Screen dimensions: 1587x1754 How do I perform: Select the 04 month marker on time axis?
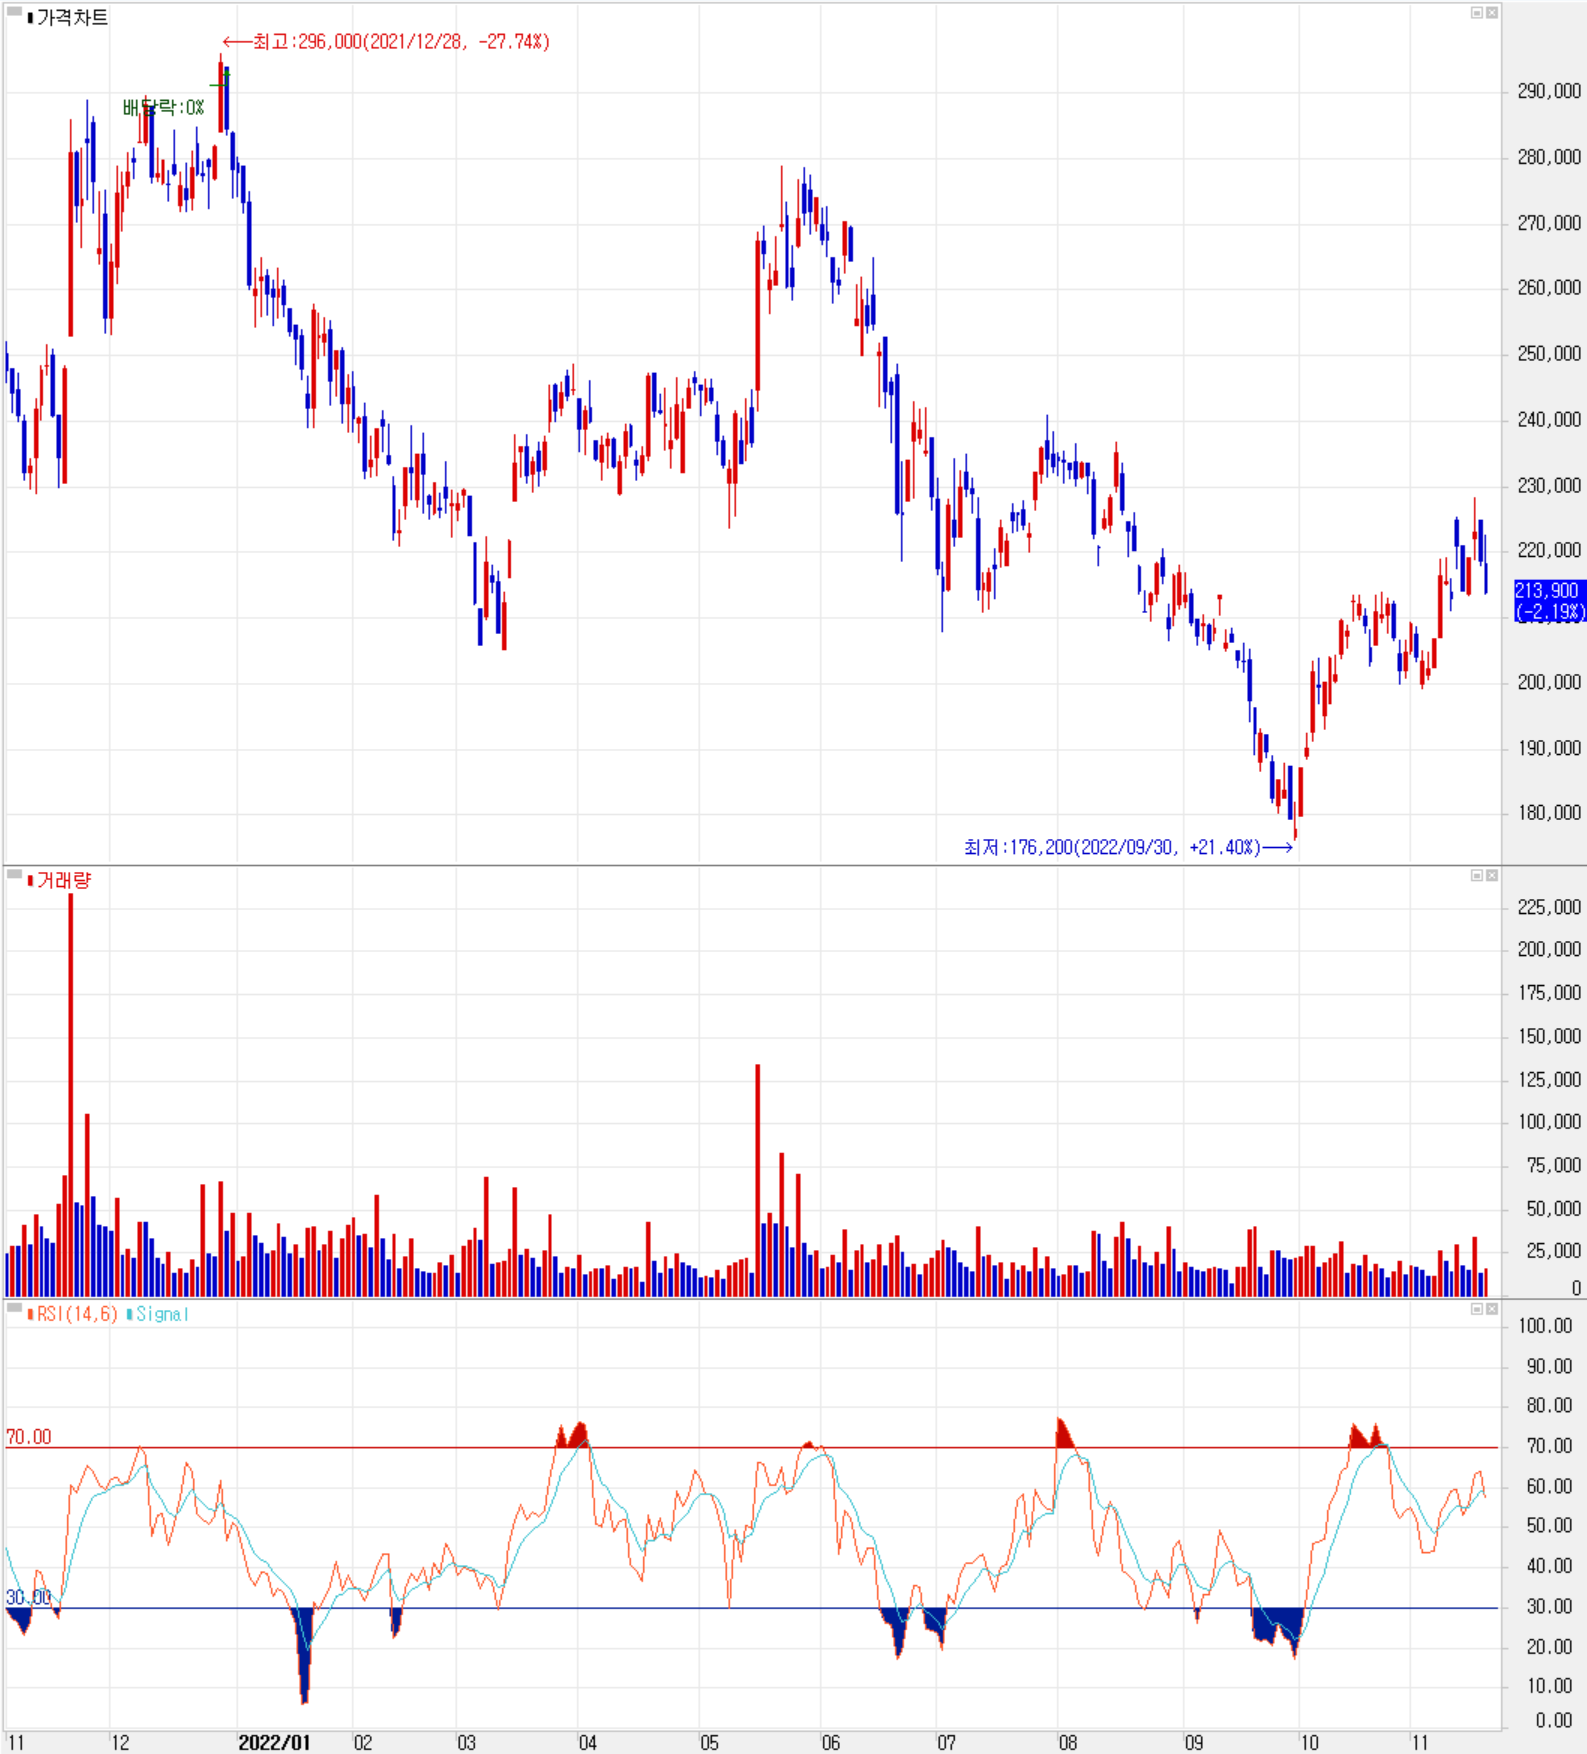[x=588, y=1742]
